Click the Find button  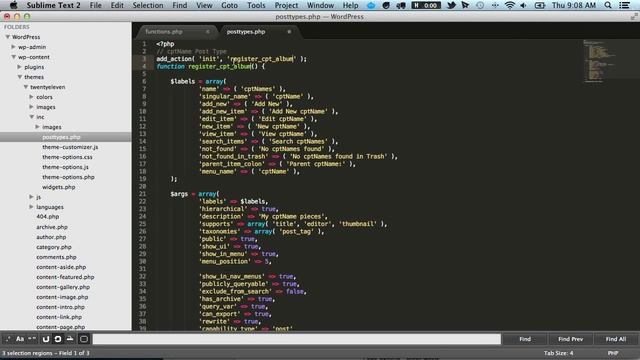(525, 339)
